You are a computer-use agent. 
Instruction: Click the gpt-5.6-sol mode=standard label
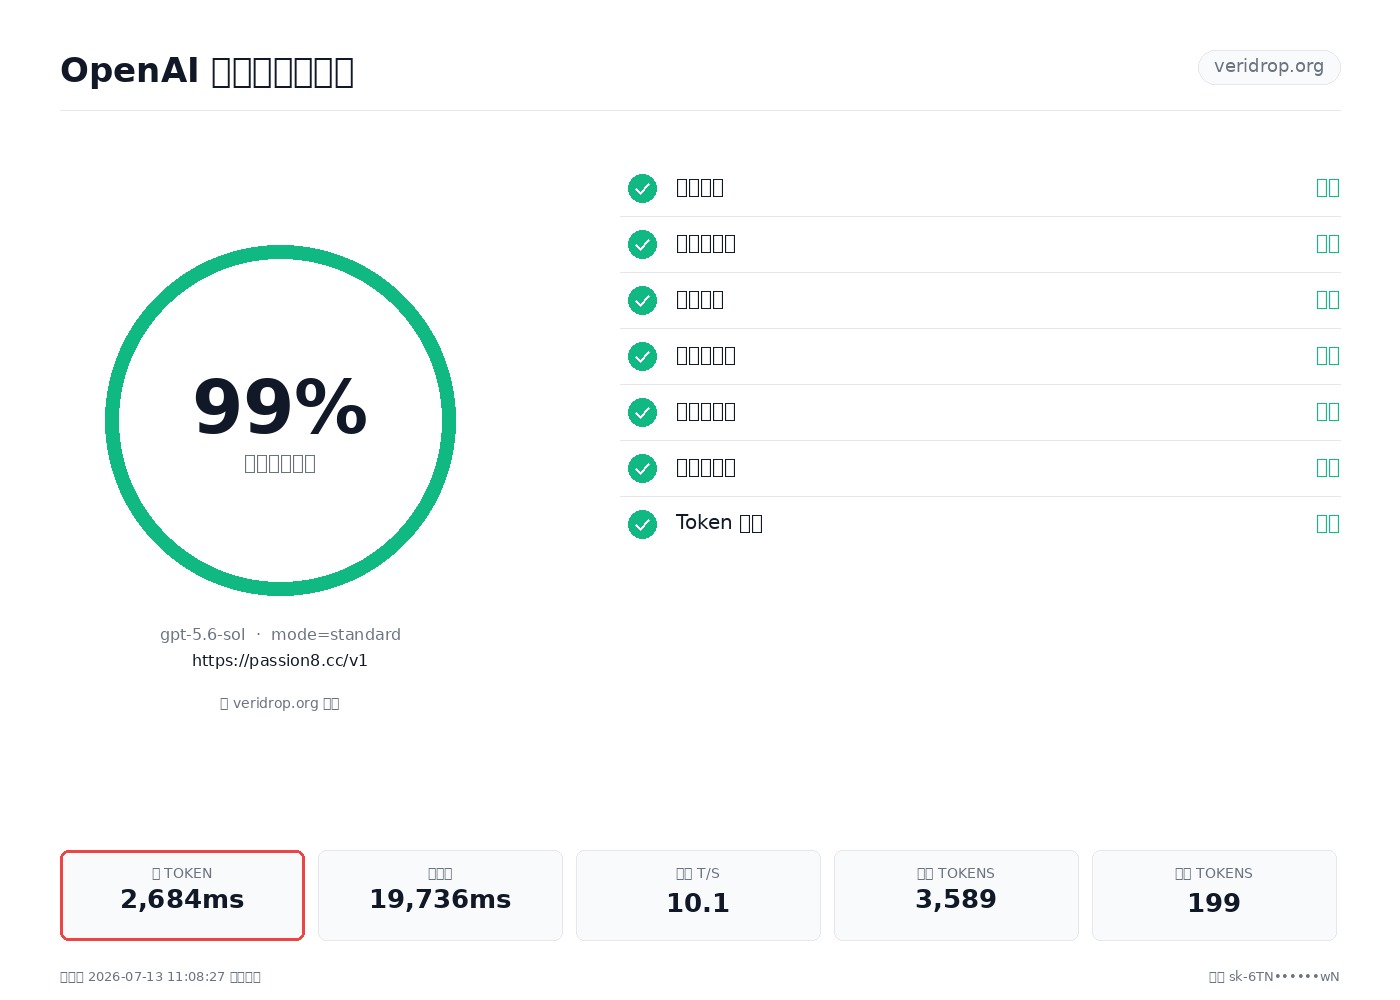pos(280,634)
